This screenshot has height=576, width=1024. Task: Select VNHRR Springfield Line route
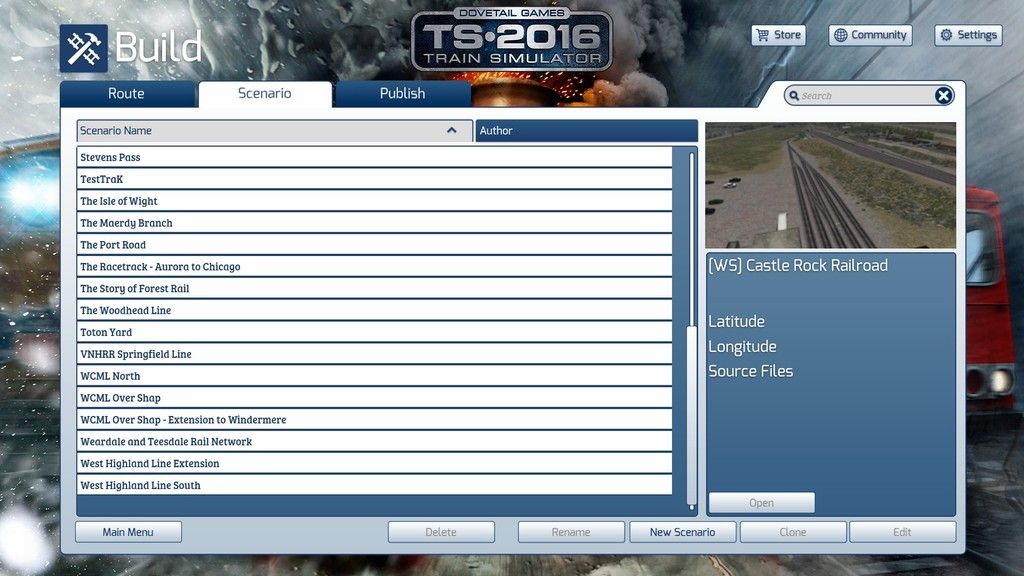pyautogui.click(x=375, y=354)
